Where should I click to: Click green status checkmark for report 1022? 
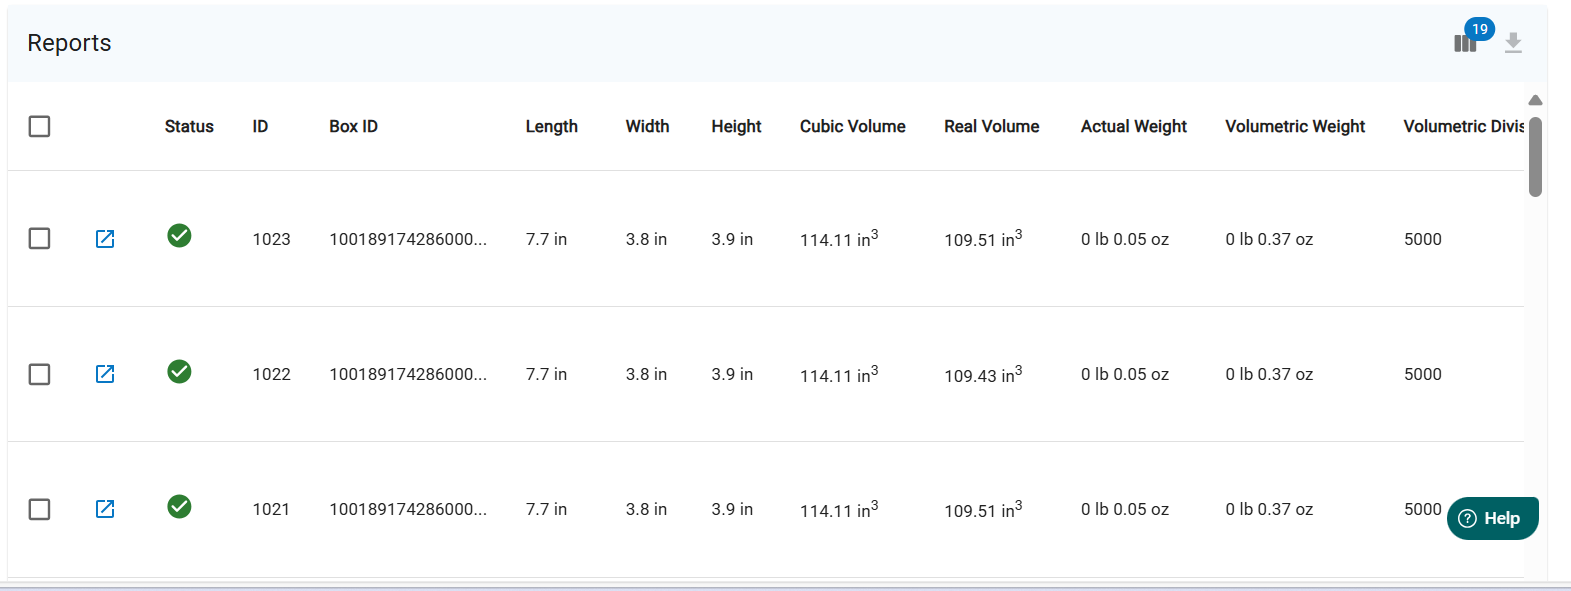click(180, 372)
